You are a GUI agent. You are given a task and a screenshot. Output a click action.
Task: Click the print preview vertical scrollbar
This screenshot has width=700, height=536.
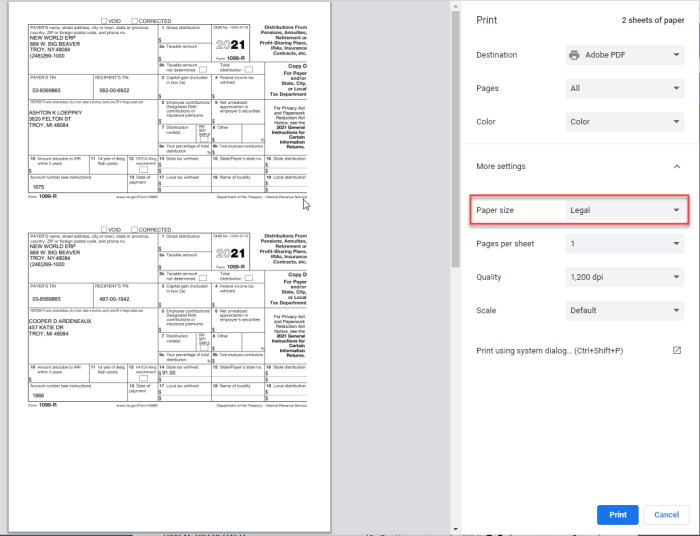455,120
